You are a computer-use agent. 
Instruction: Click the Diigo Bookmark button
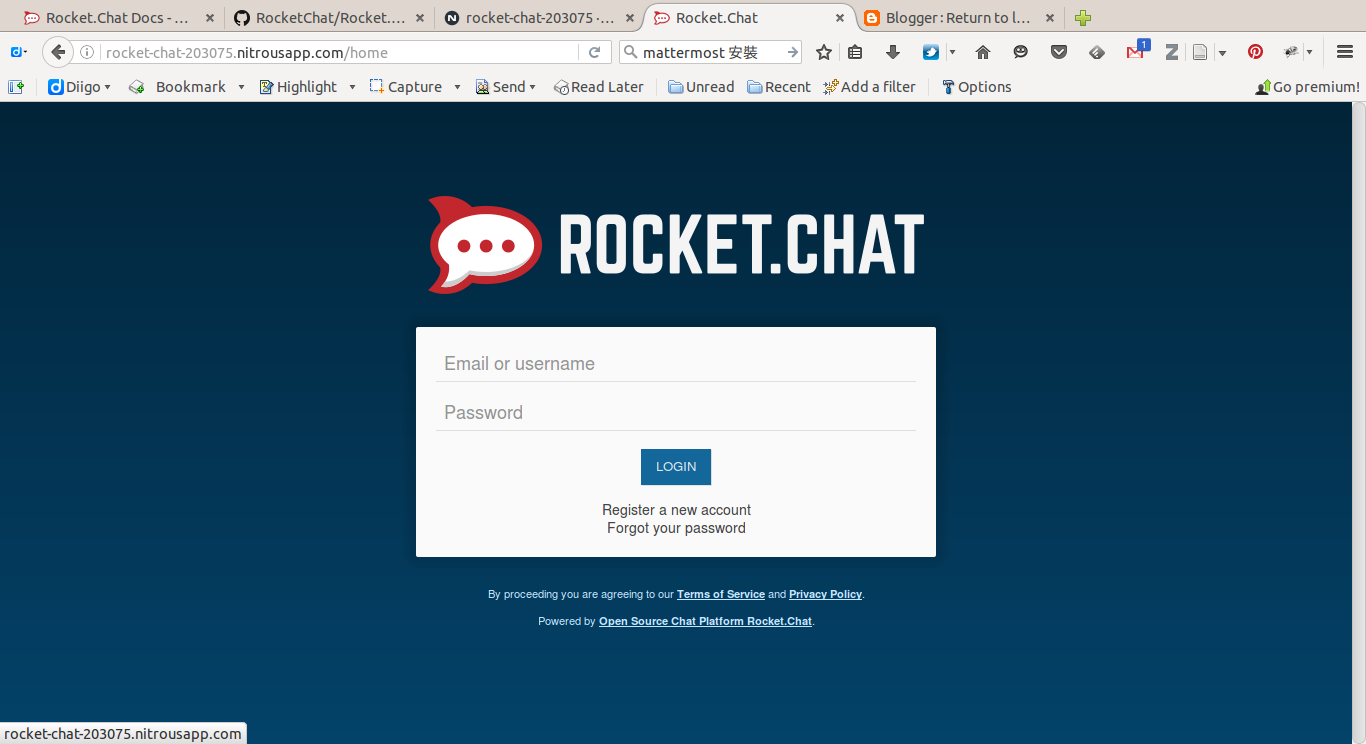click(178, 87)
